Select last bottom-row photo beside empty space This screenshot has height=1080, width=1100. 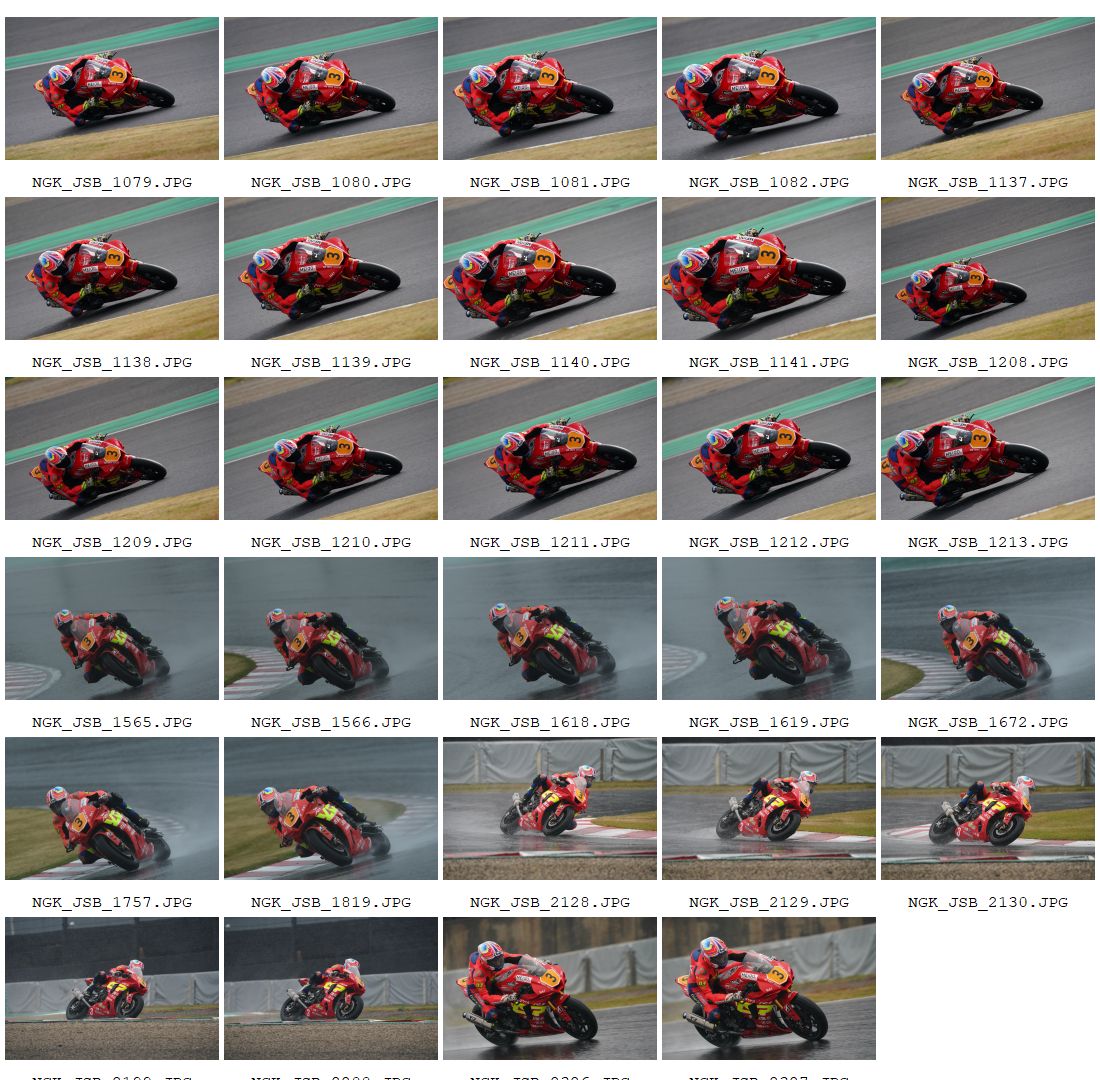tap(769, 989)
